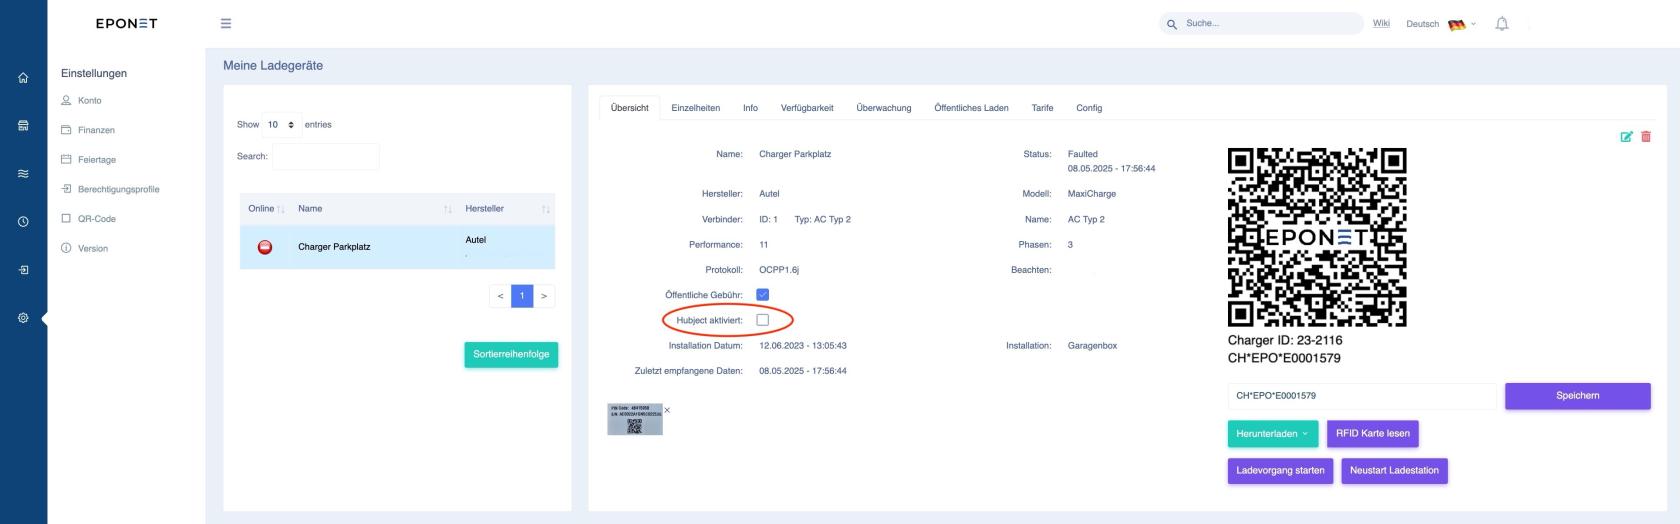Viewport: 1680px width, 524px height.
Task: Click the Autel manufacturer cell in table
Action: (476, 240)
